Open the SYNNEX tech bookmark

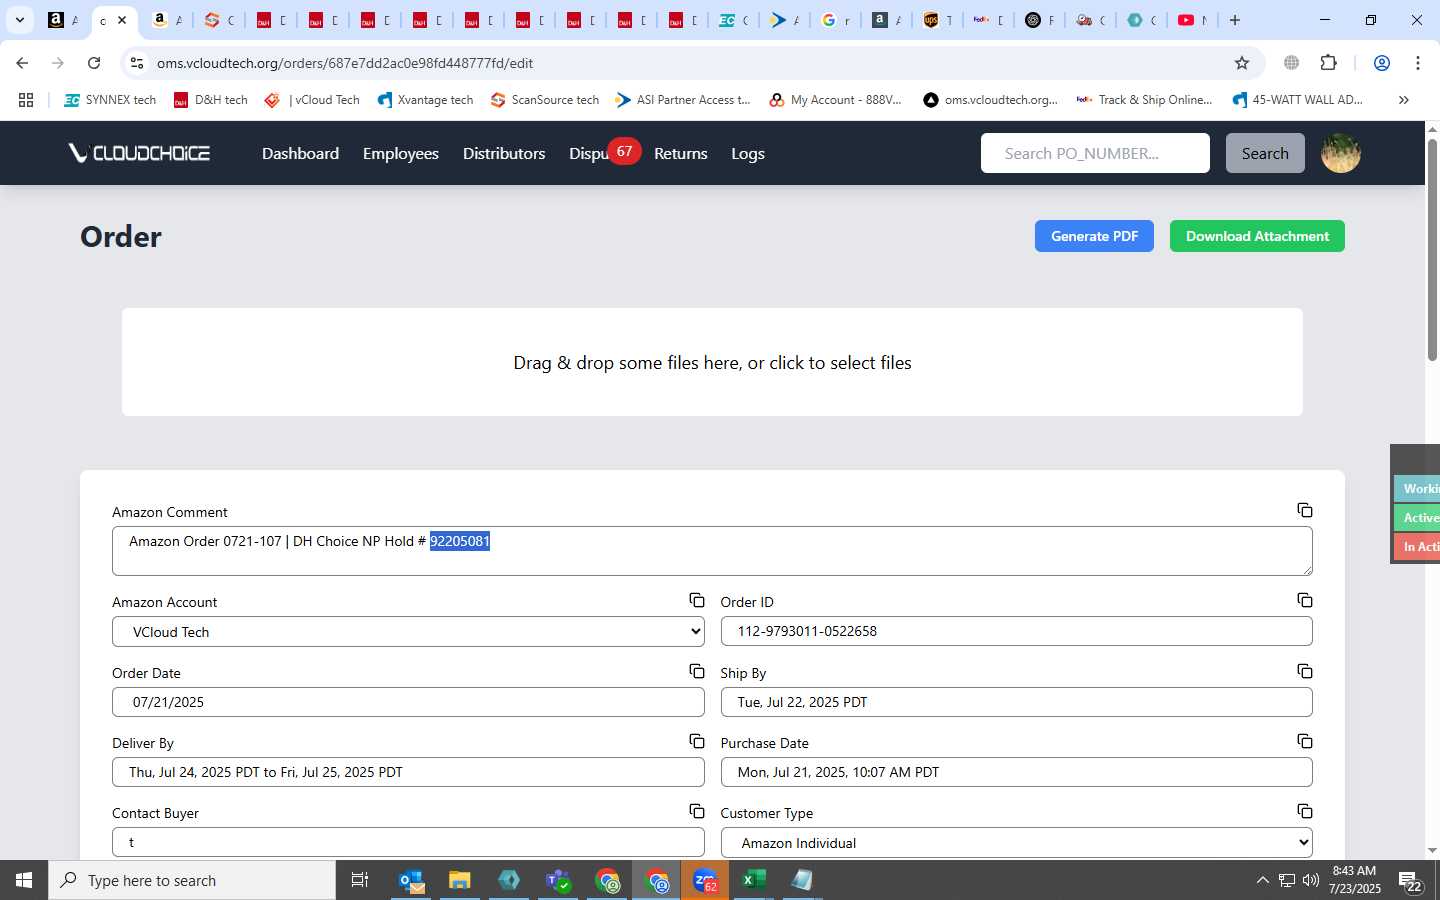[110, 100]
